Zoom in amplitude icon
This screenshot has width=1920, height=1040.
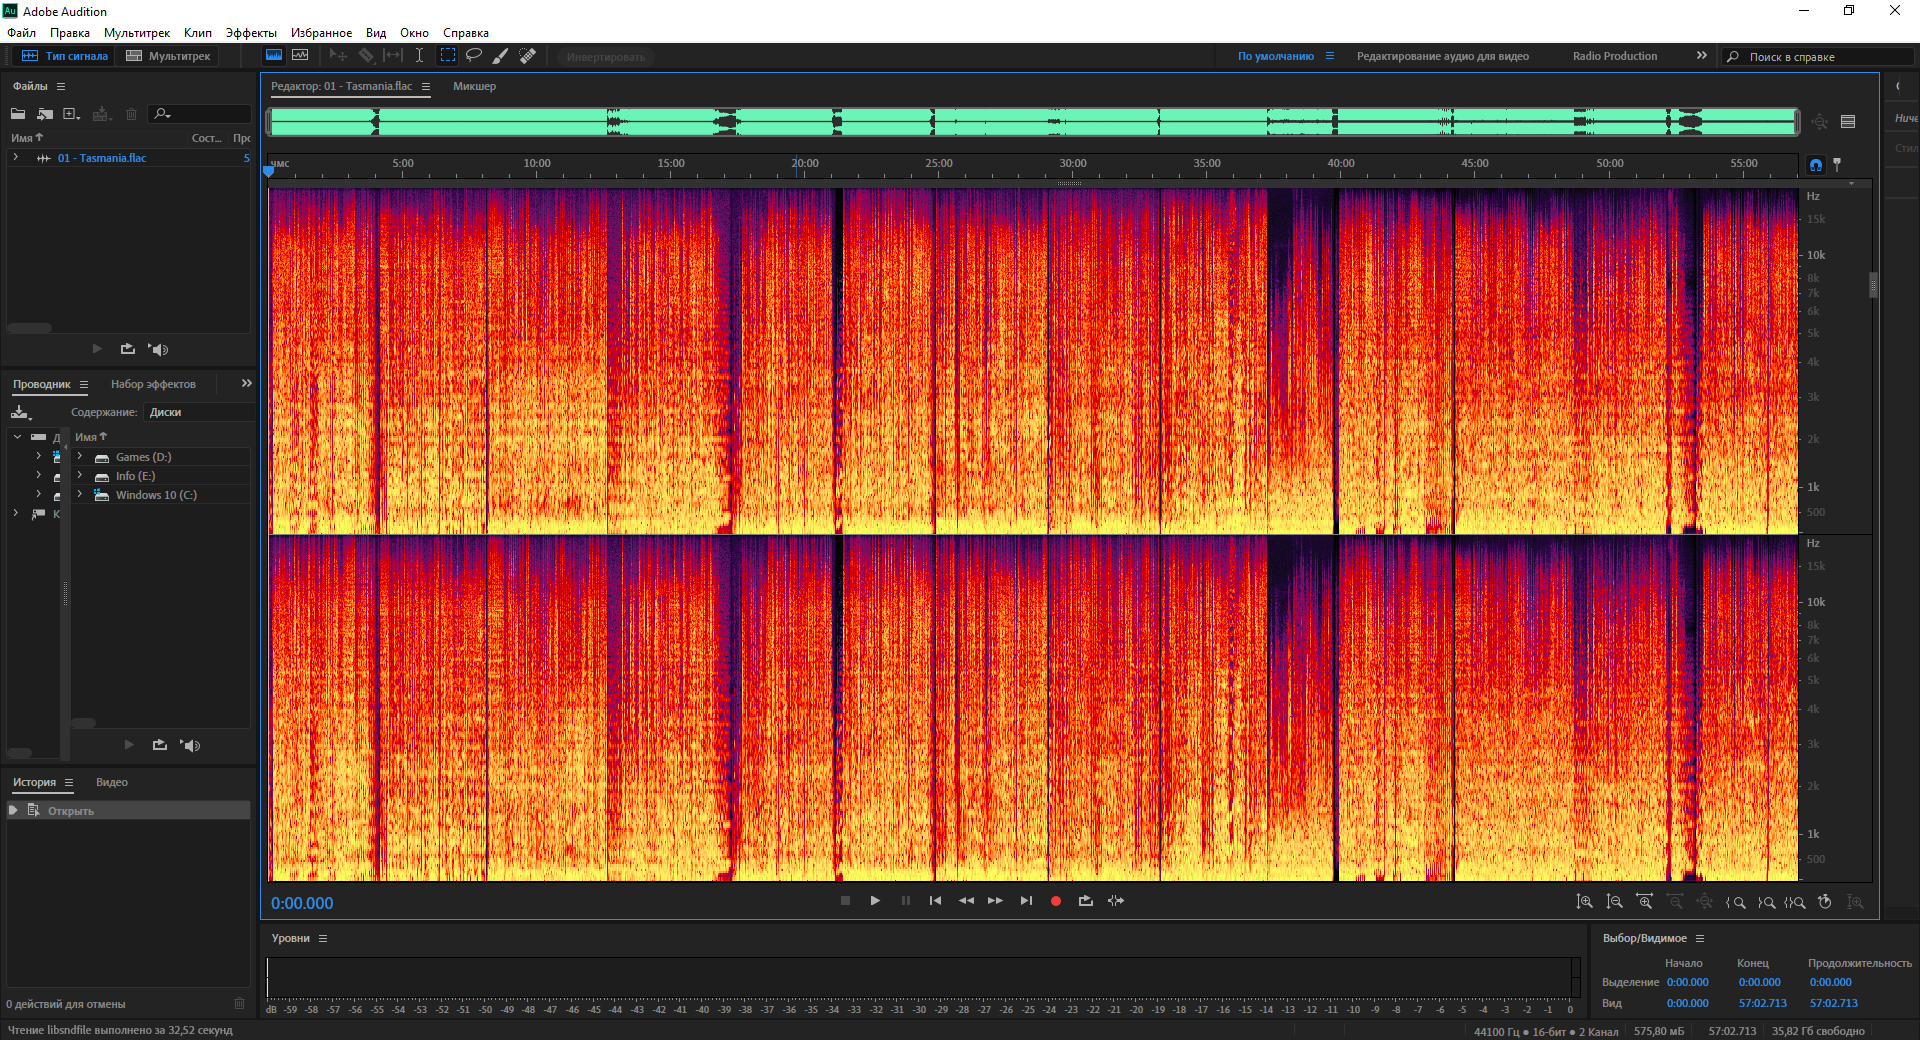(1585, 901)
